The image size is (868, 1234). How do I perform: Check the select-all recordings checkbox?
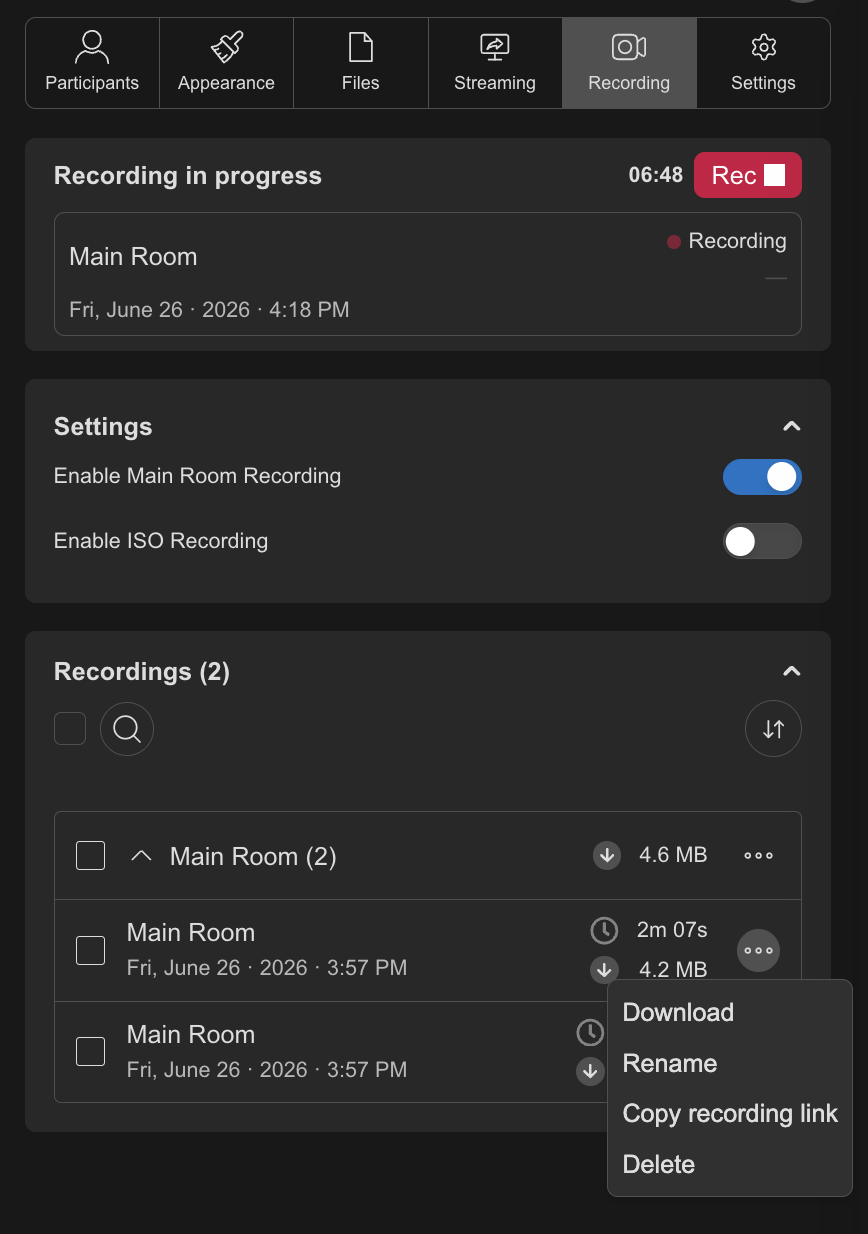pos(70,729)
